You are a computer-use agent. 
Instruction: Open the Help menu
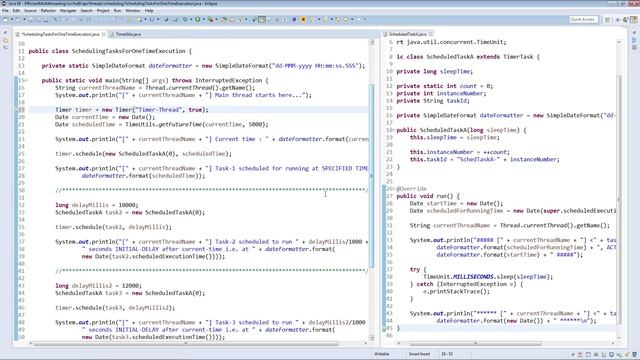(x=149, y=11)
